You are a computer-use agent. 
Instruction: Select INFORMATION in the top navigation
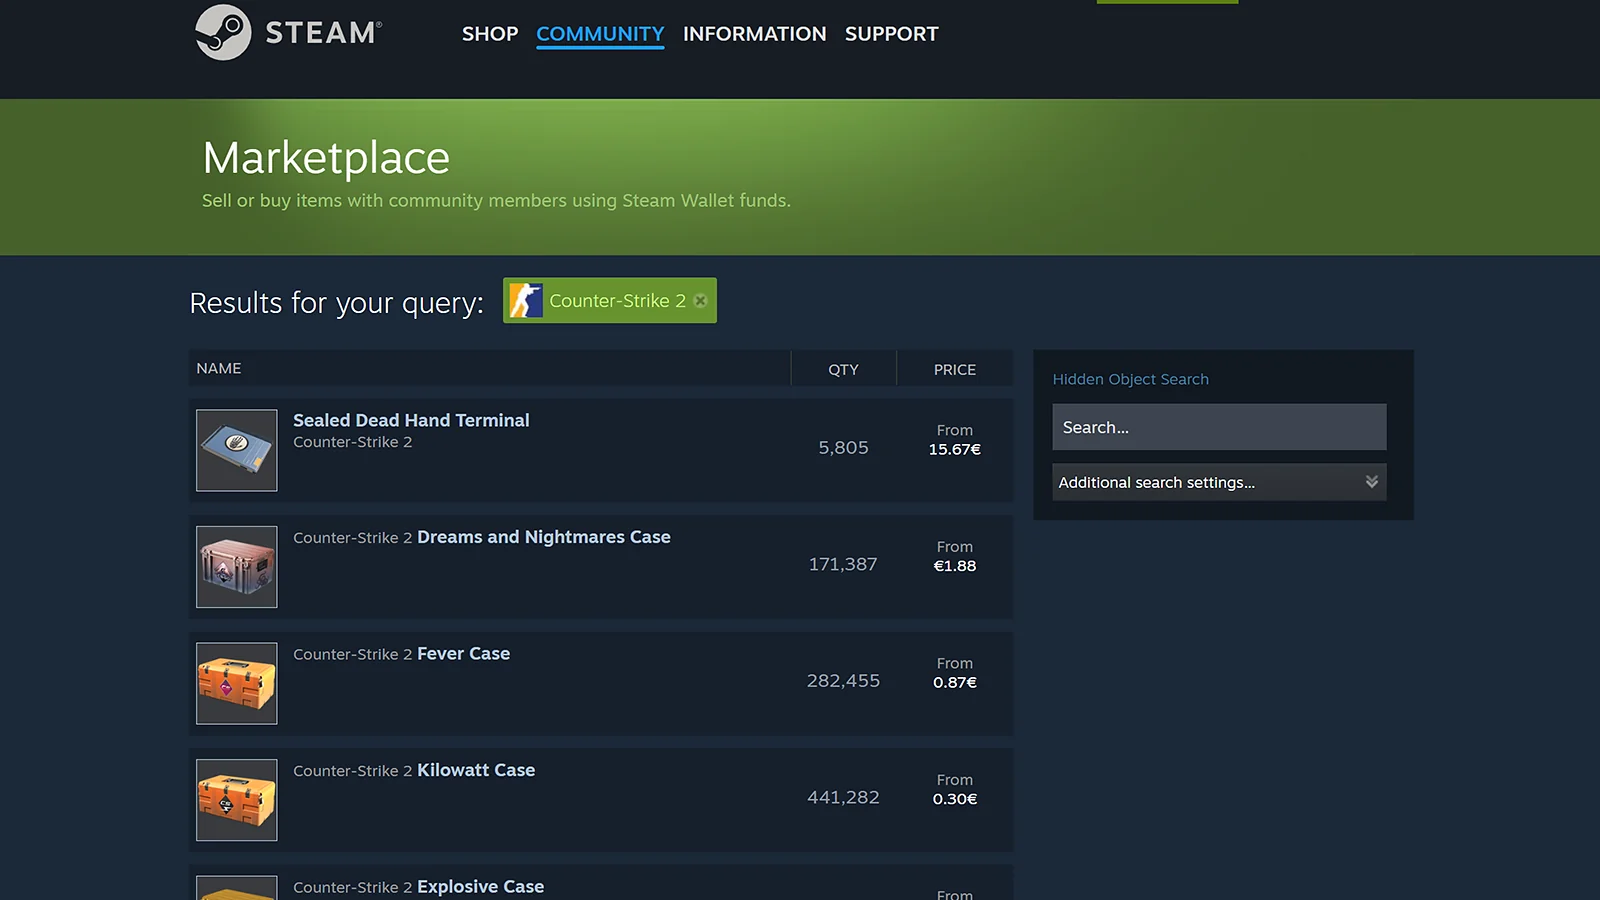coord(754,33)
